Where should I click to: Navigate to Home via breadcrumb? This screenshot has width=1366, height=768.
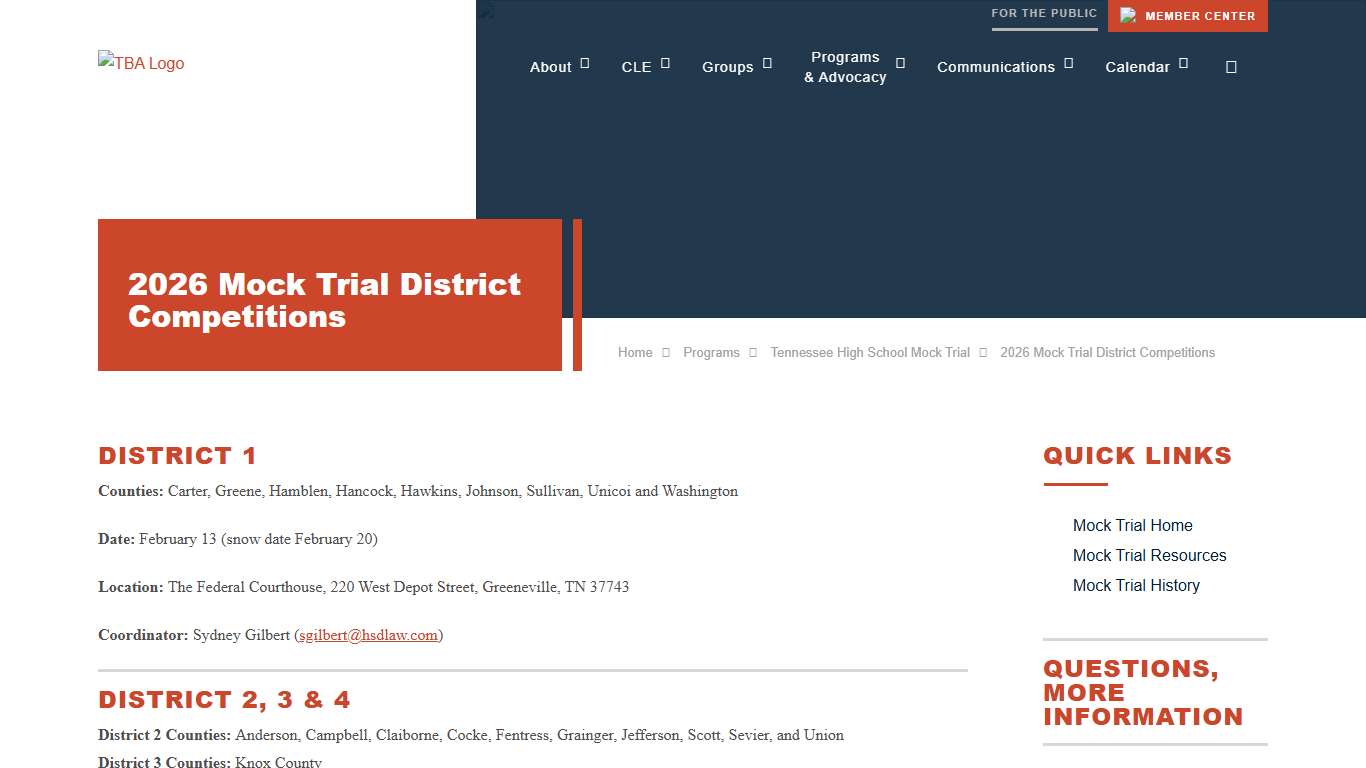(x=634, y=352)
